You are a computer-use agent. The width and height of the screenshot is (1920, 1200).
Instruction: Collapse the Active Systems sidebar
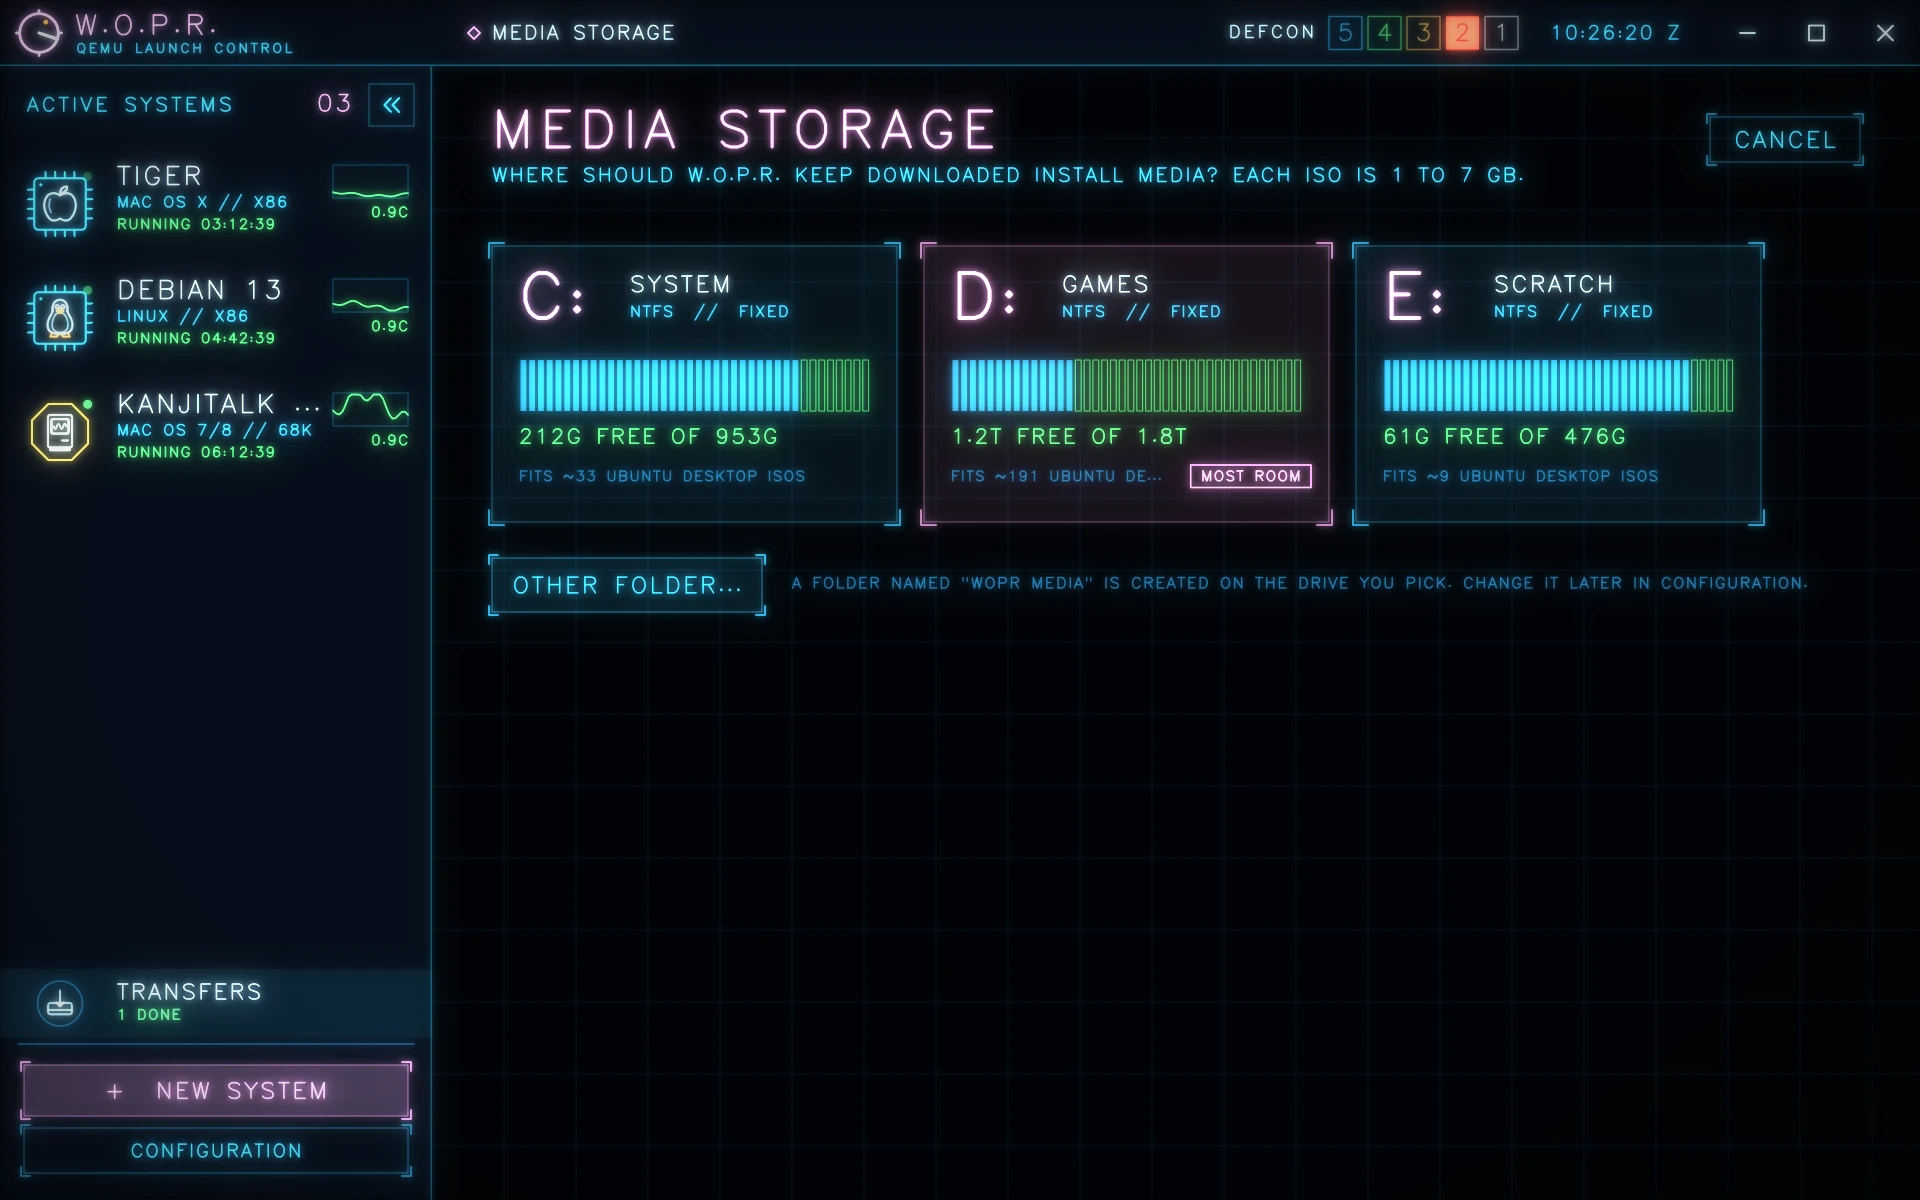pos(392,105)
